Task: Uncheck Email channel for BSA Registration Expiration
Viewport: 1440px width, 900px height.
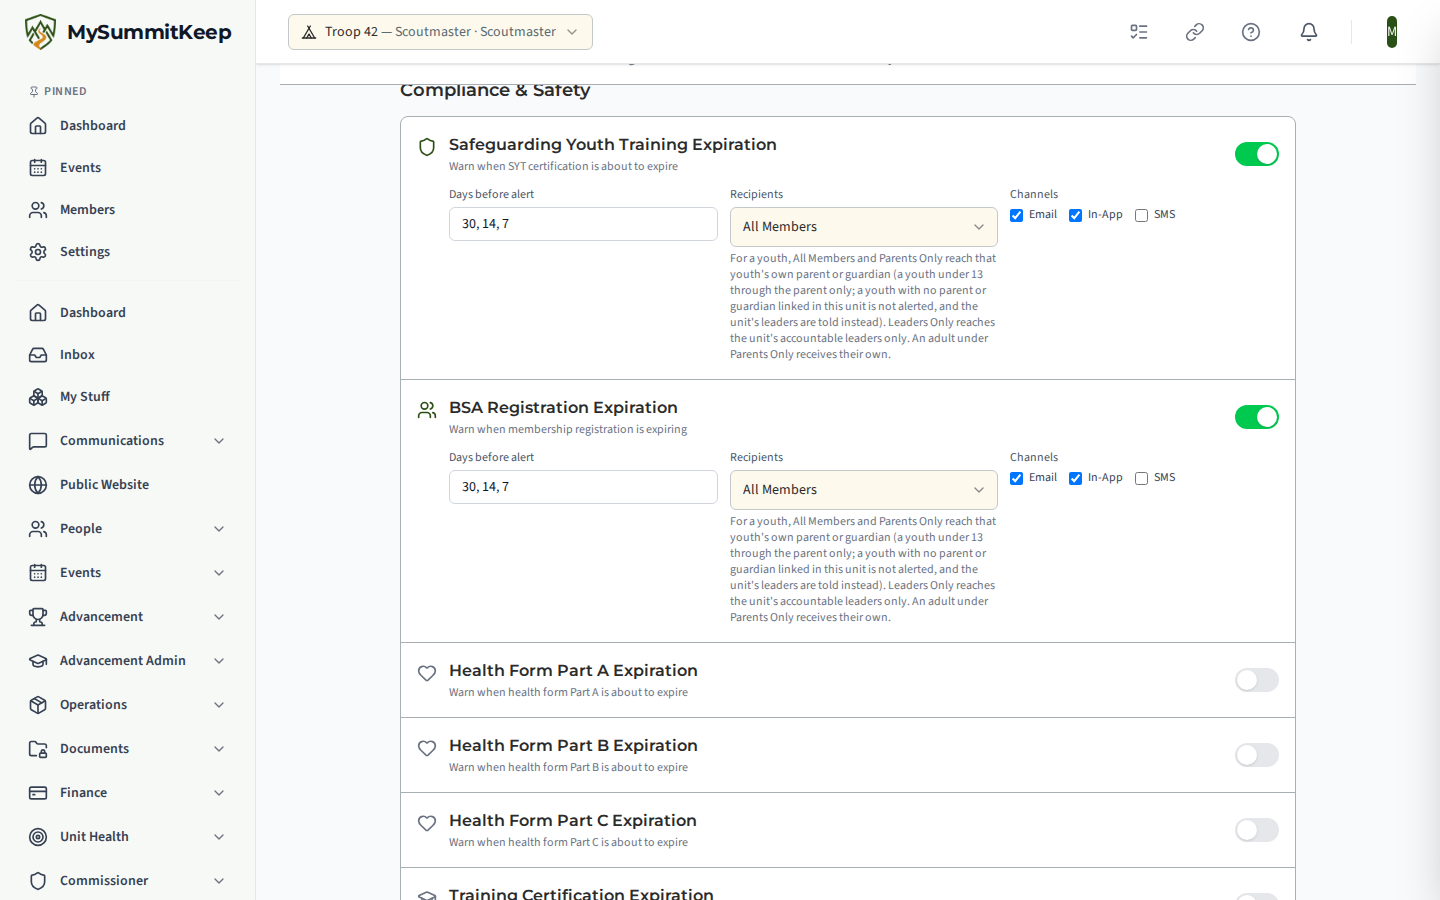Action: (1016, 478)
